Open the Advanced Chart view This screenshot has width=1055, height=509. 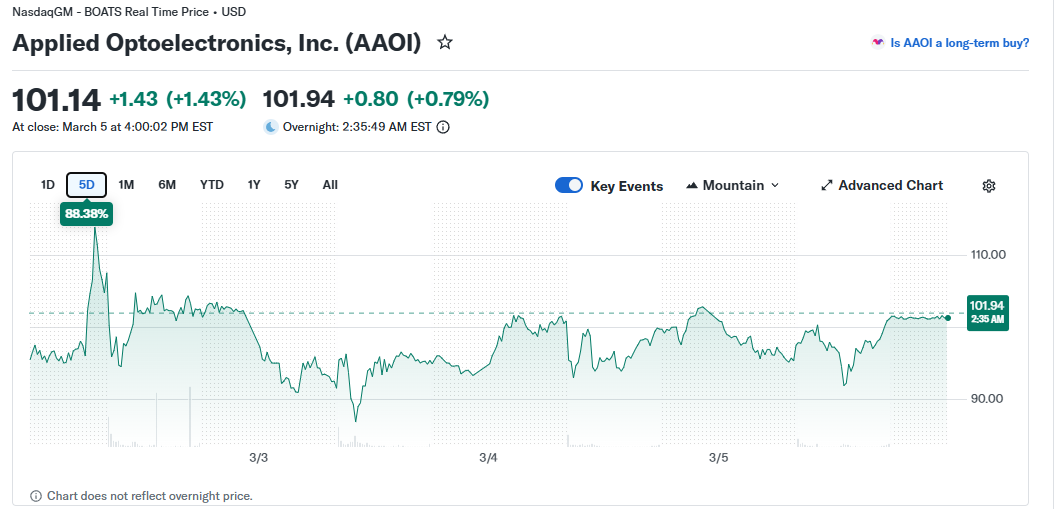[x=890, y=186]
